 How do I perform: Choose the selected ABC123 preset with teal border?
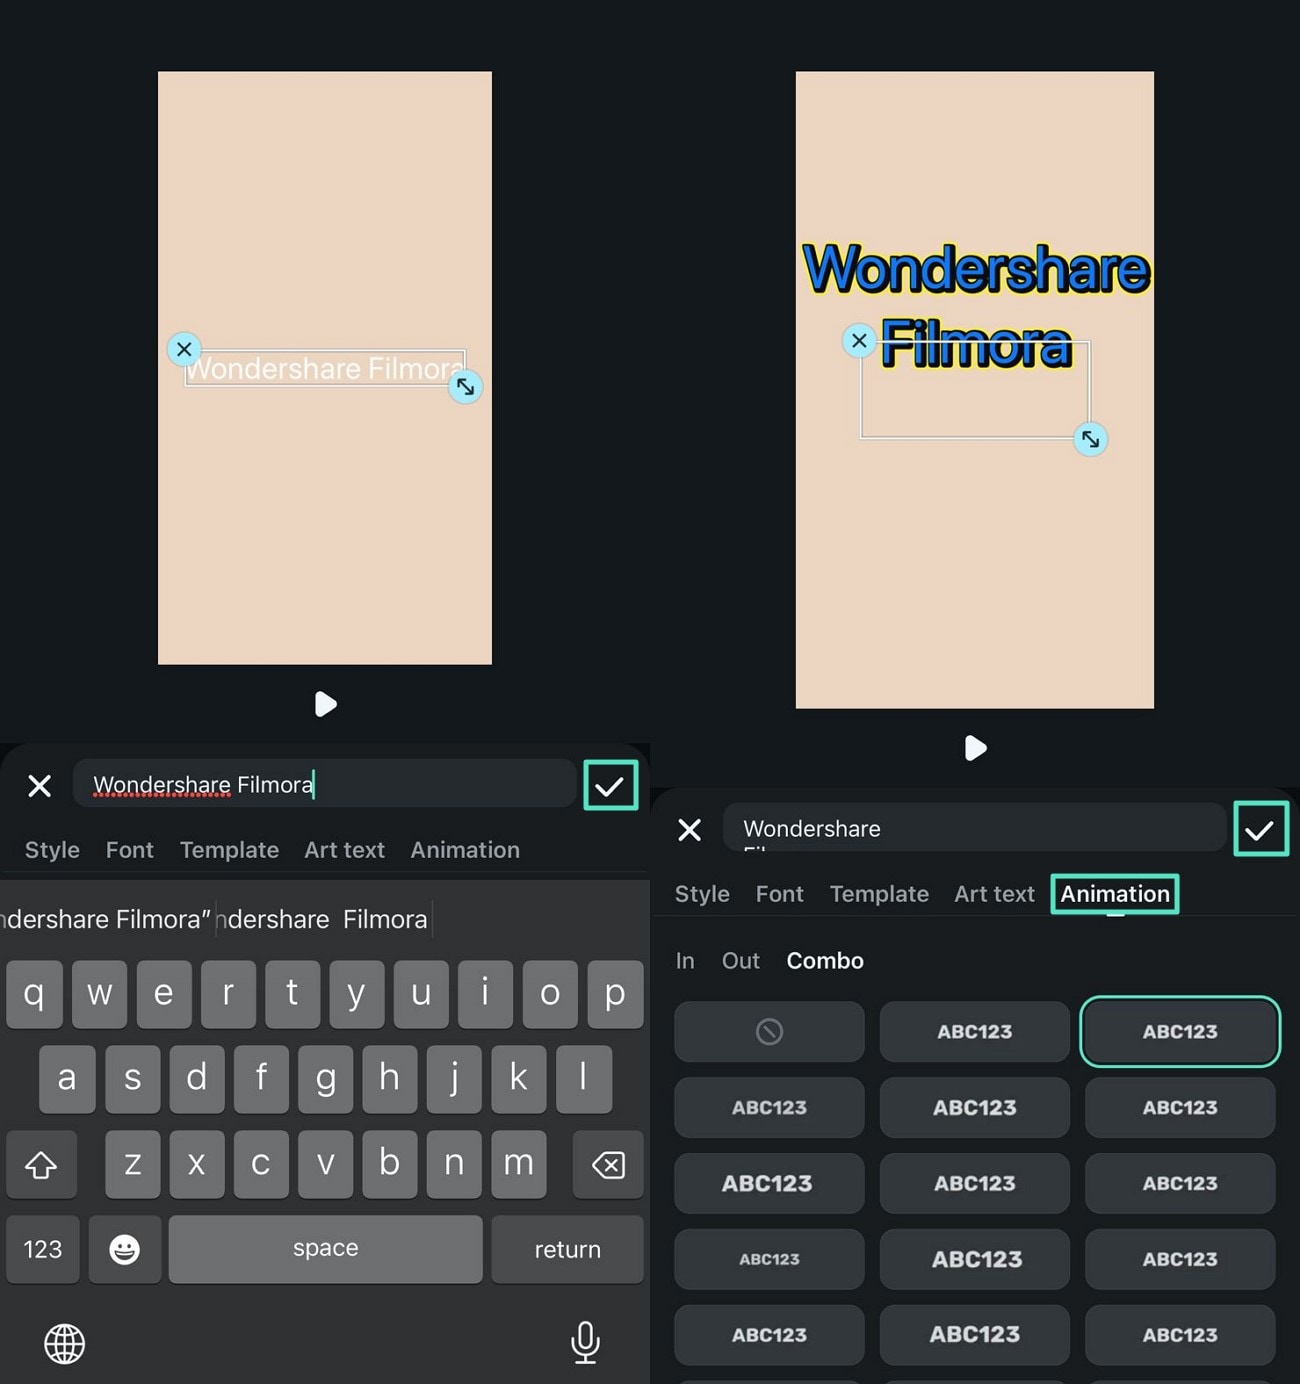[x=1180, y=1031]
